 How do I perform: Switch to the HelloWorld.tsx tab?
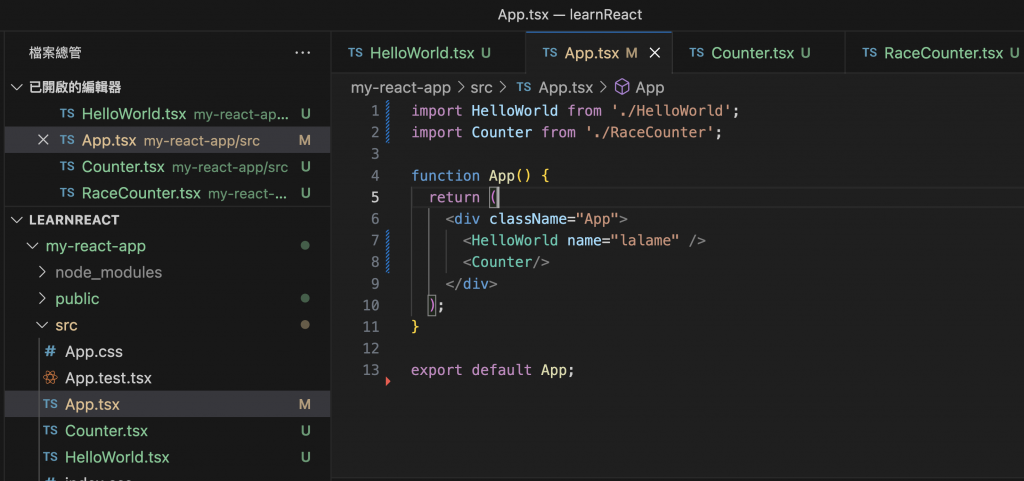[x=428, y=54]
